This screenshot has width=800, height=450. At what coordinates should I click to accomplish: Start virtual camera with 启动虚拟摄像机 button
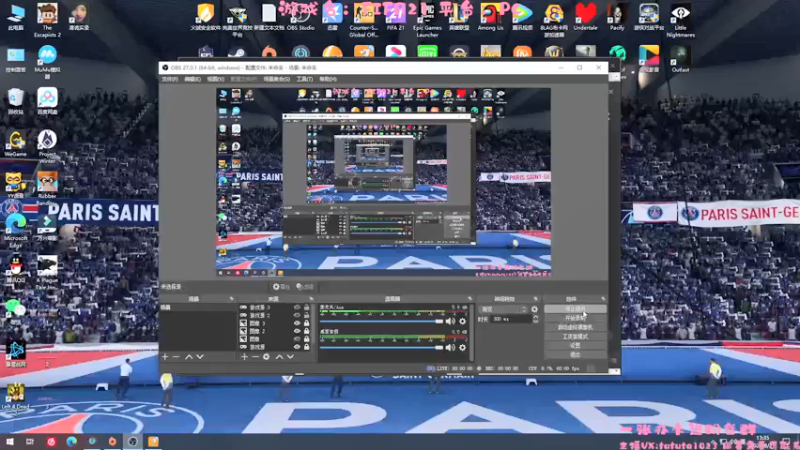click(575, 328)
